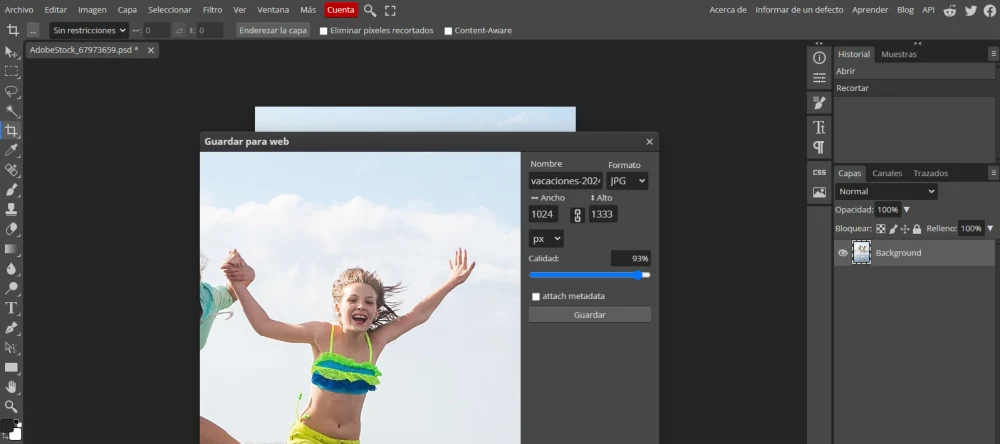Open crop presets ellipsis button
Viewport: 1000px width, 444px height.
coord(33,30)
